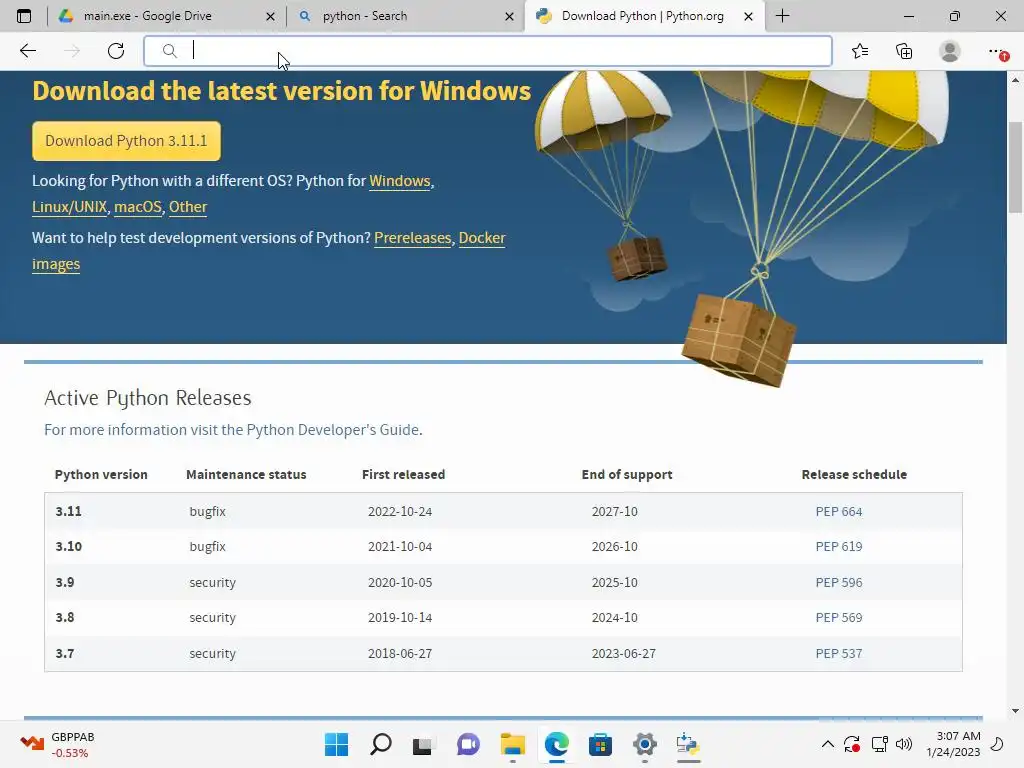Open the clock showing 3:07 AM

coord(953,744)
